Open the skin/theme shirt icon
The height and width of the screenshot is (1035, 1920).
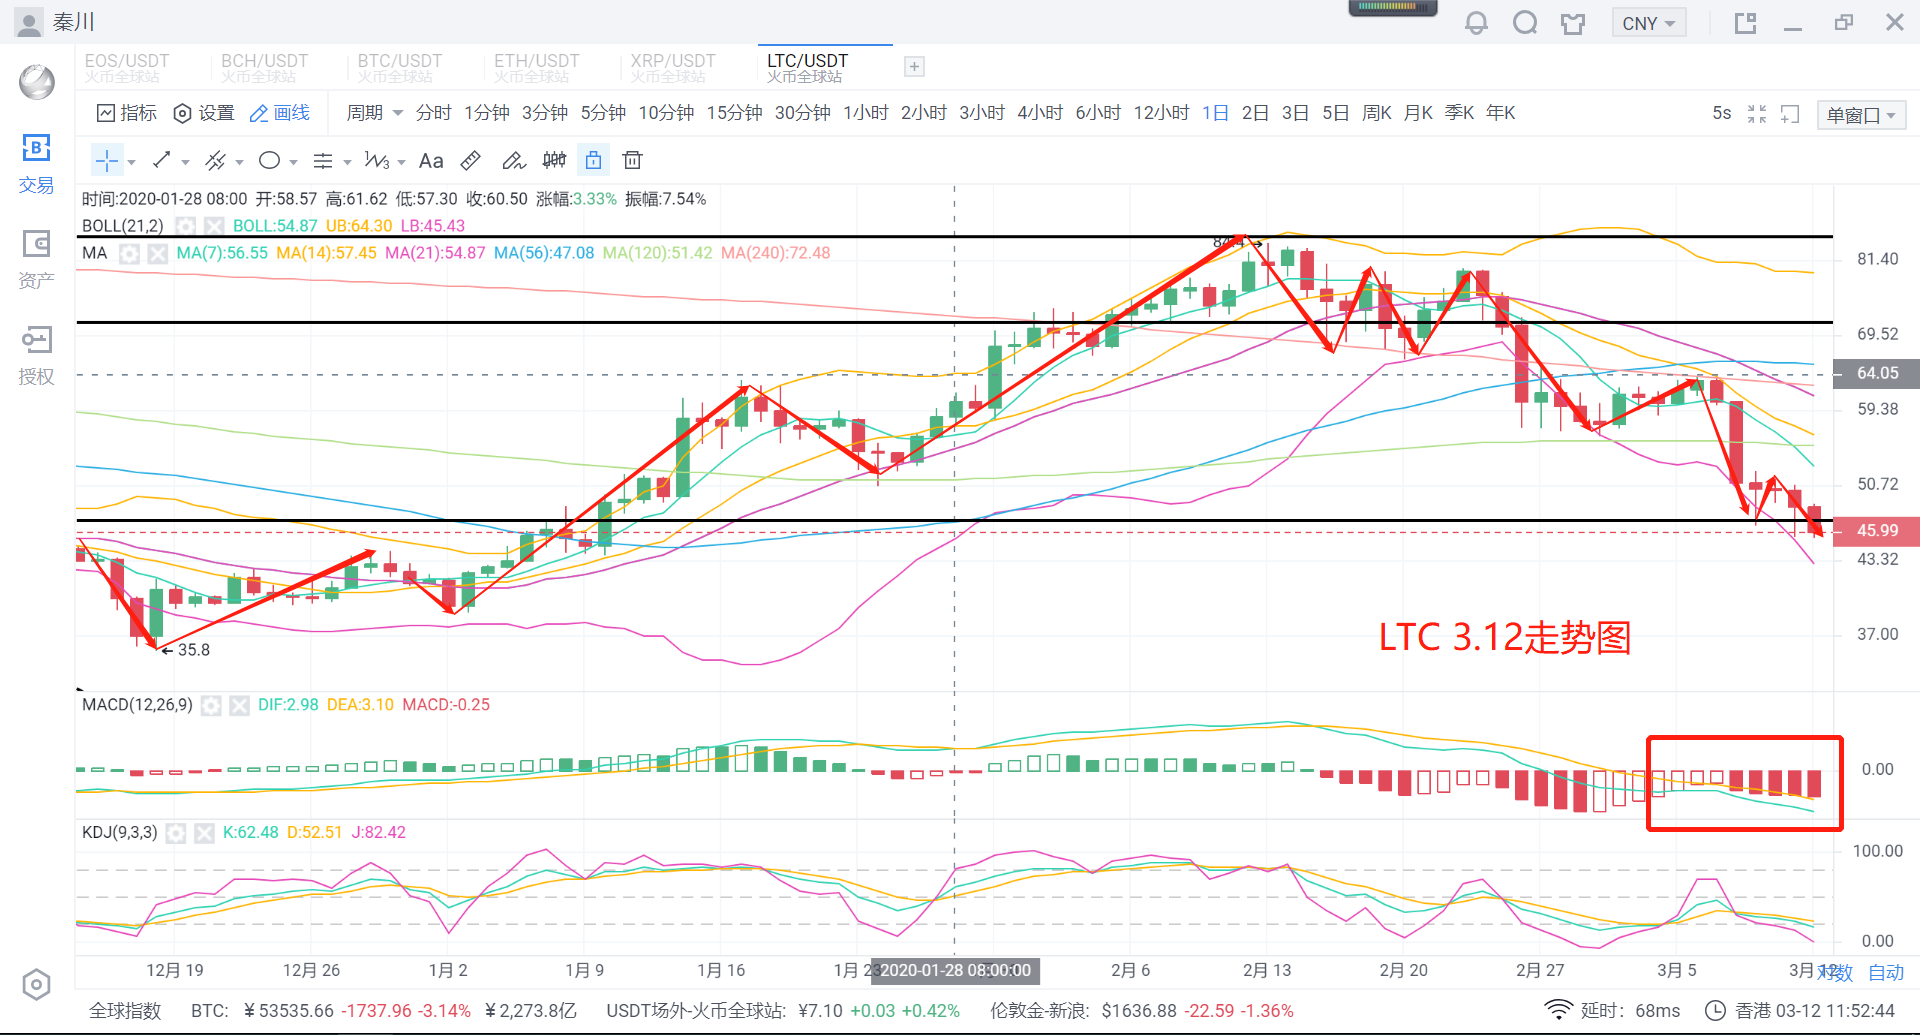(1573, 23)
